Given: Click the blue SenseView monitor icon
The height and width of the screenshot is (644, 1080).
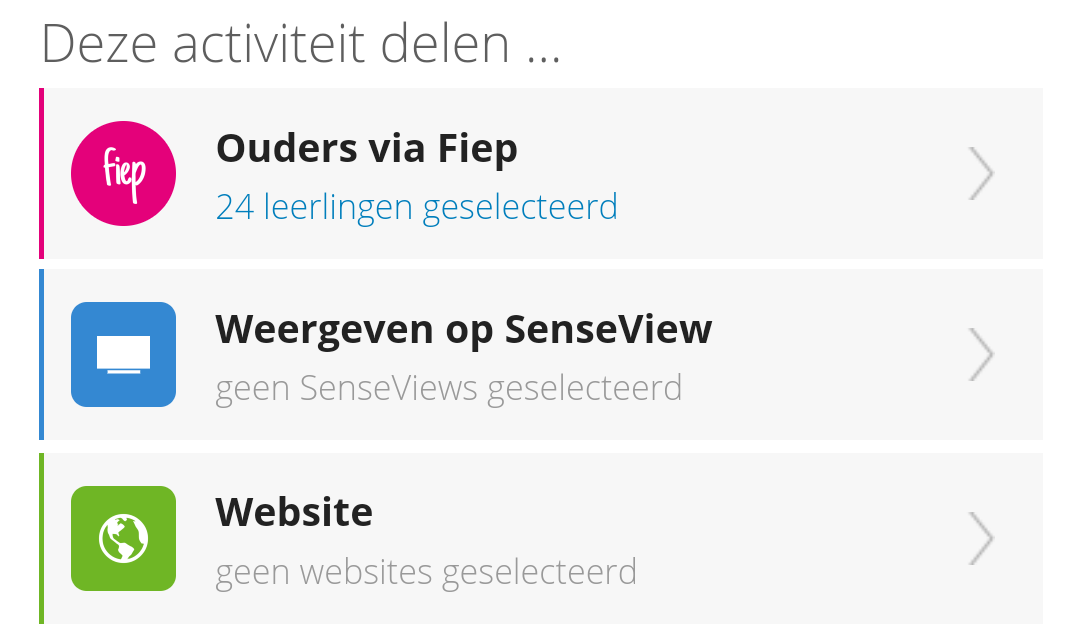Looking at the screenshot, I should pos(123,354).
